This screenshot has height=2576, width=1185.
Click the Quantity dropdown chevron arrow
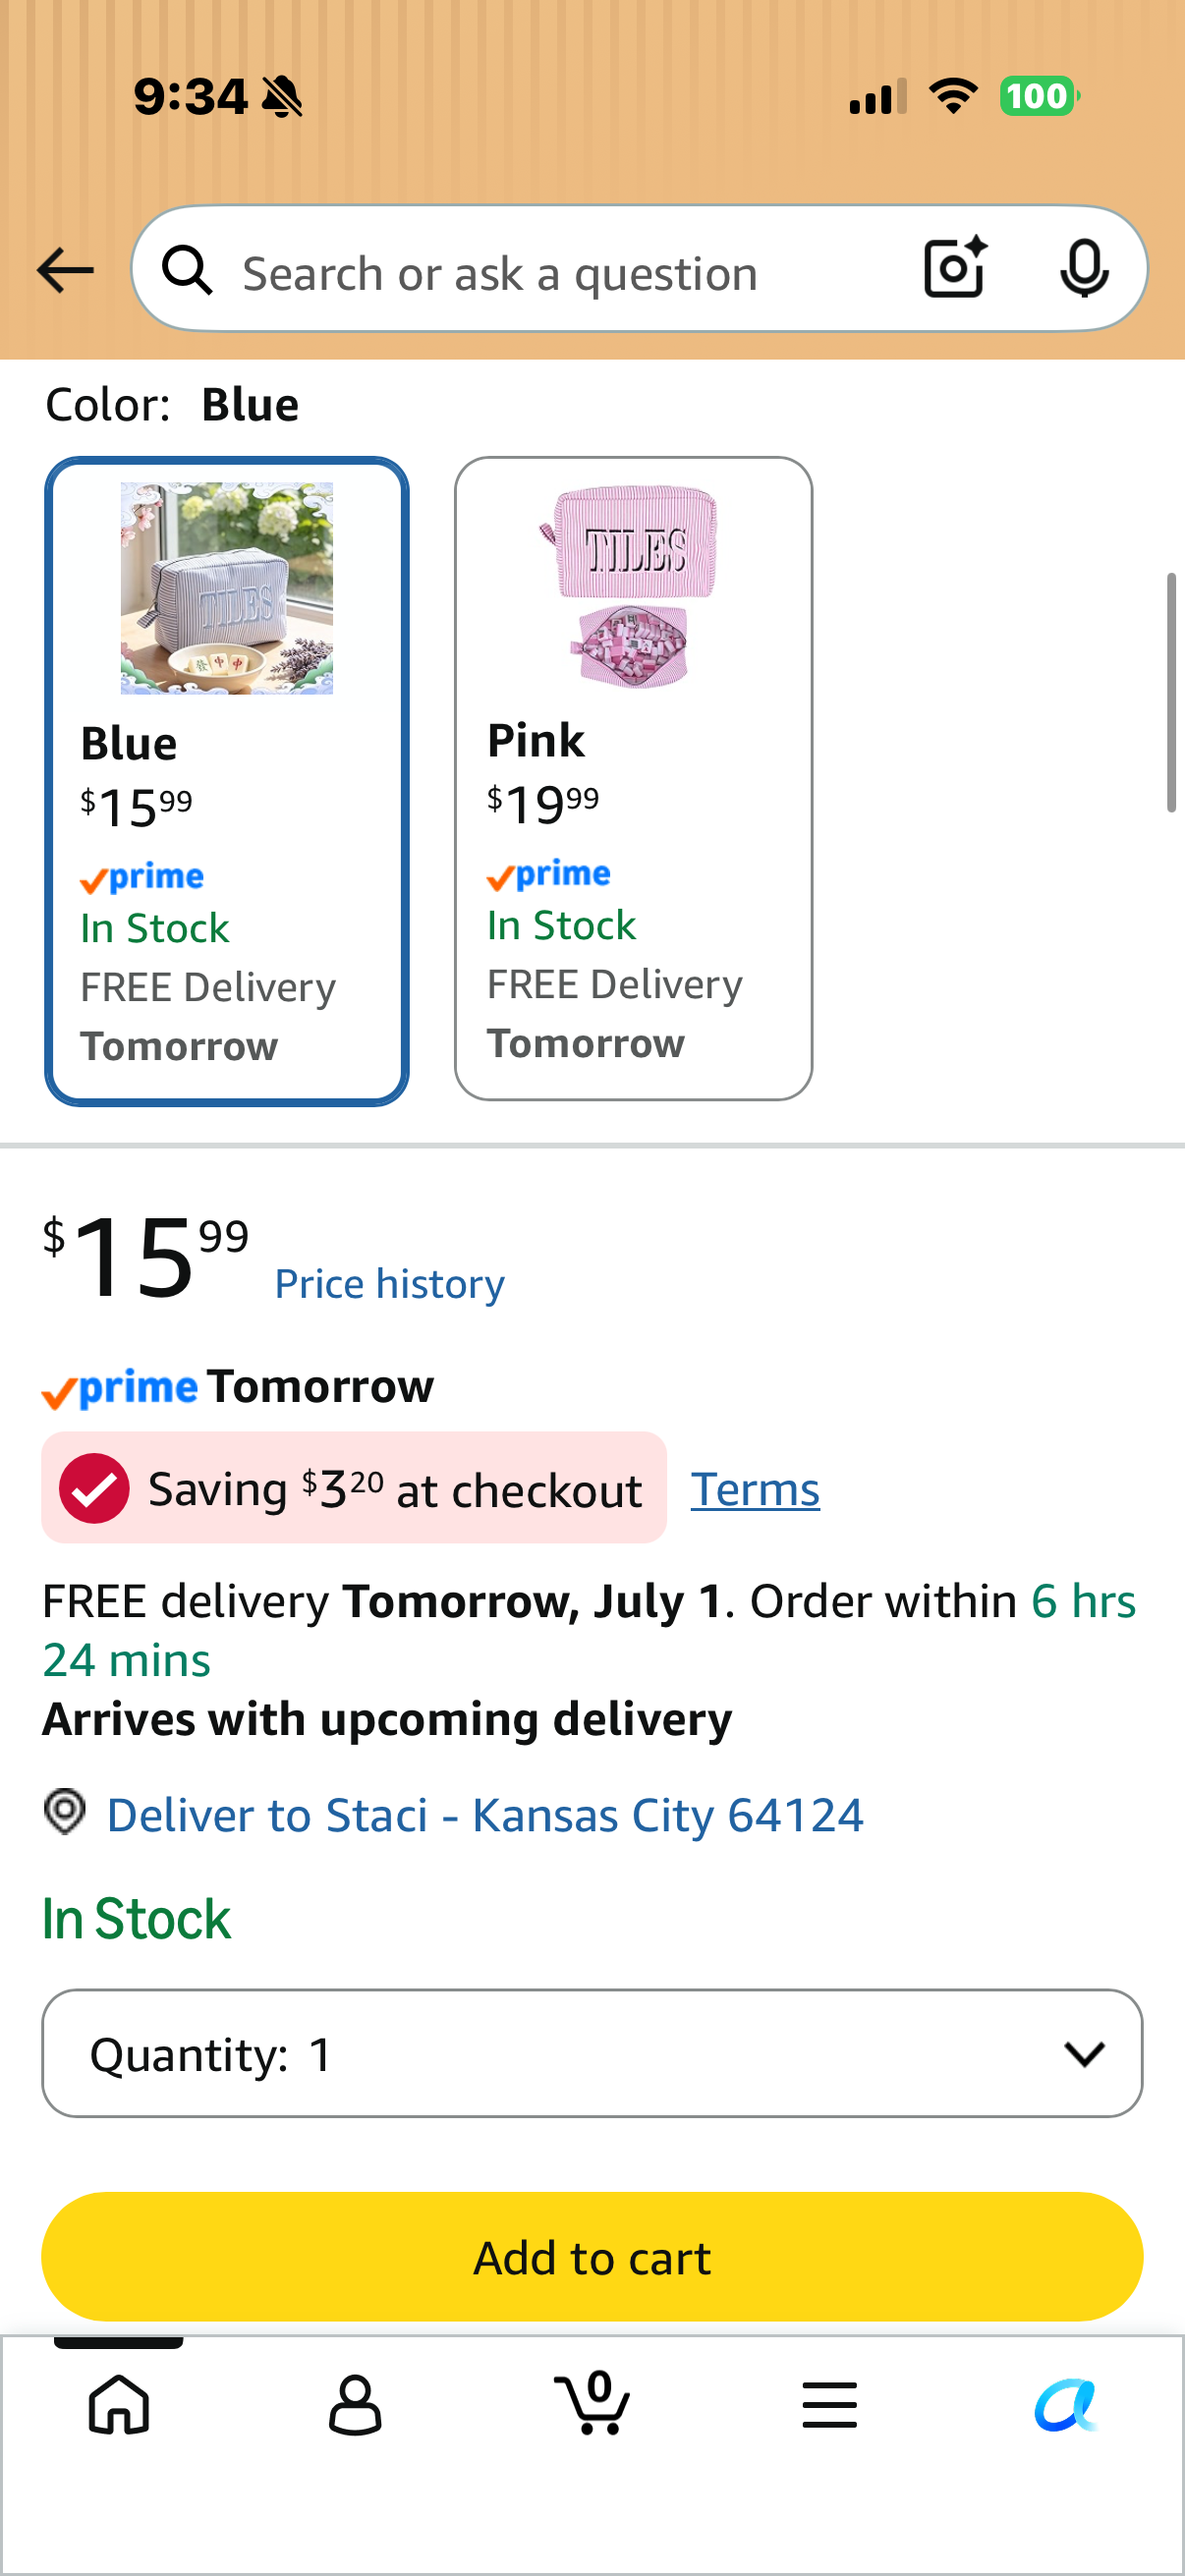pyautogui.click(x=1084, y=2054)
